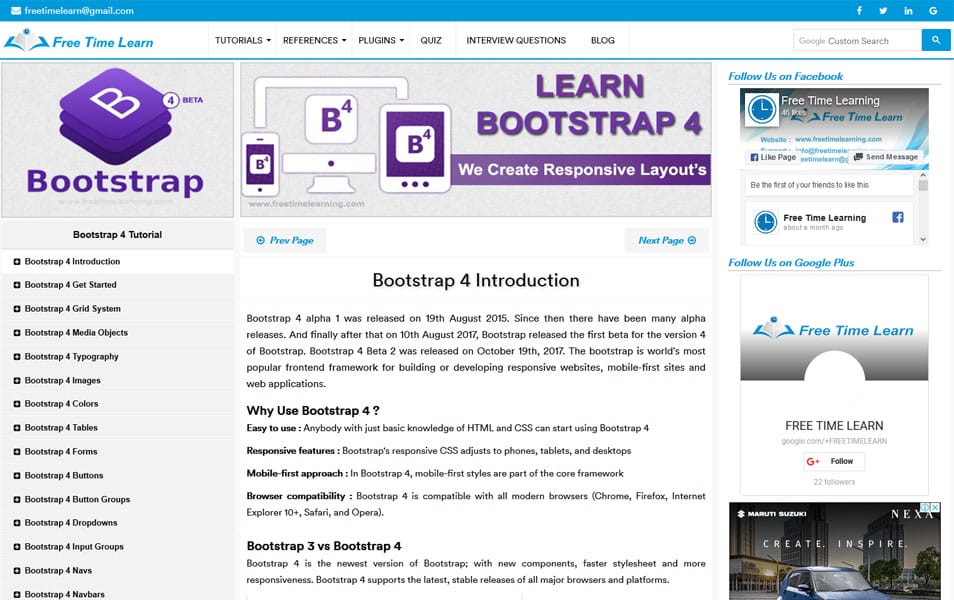
Task: Click the Twitter icon in top bar
Action: click(x=883, y=10)
